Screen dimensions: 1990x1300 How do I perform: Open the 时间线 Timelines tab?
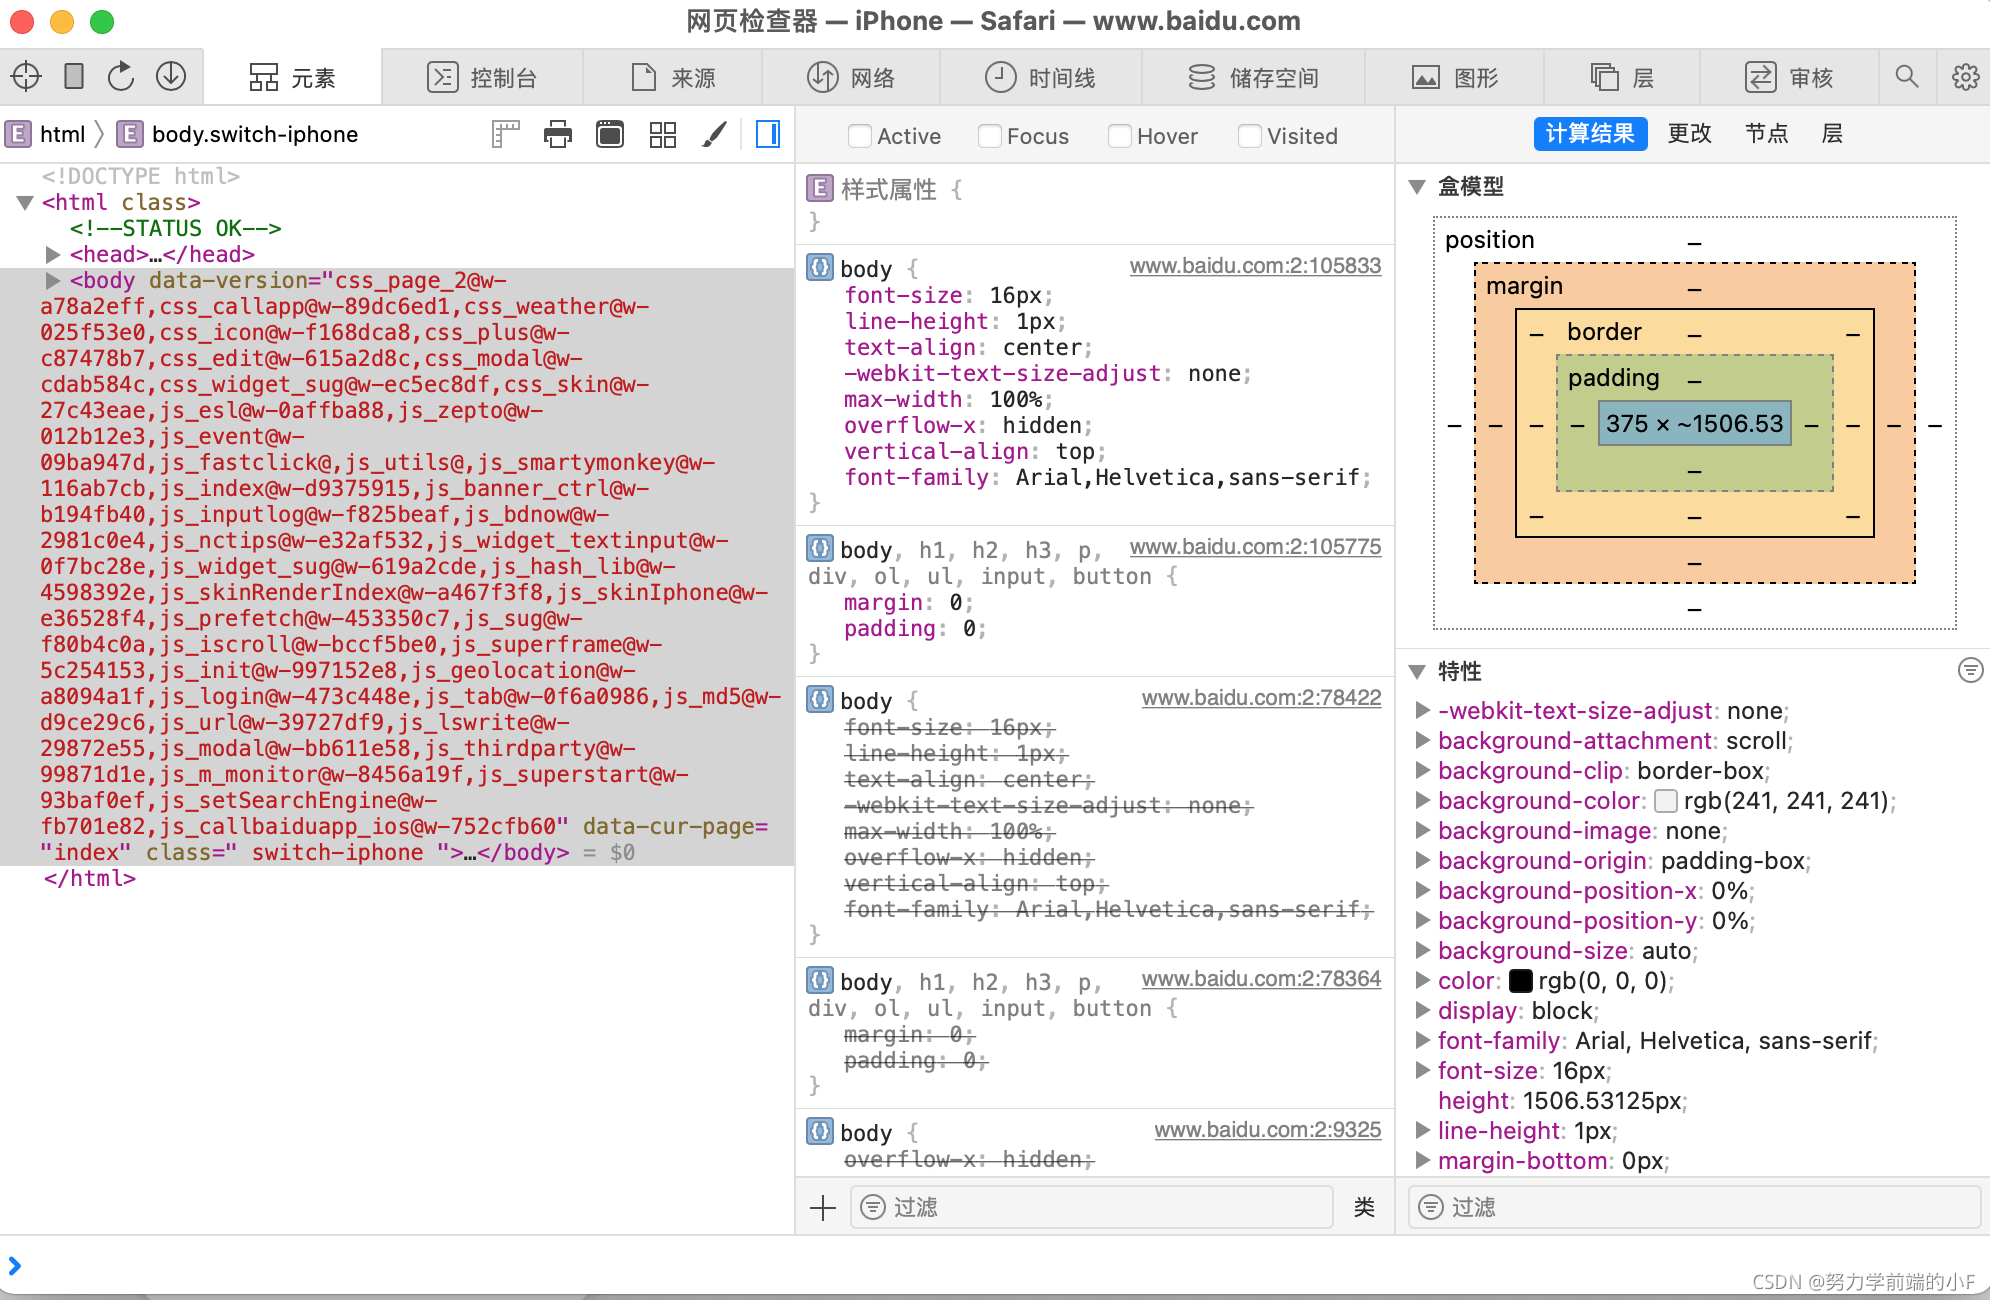coord(1040,77)
